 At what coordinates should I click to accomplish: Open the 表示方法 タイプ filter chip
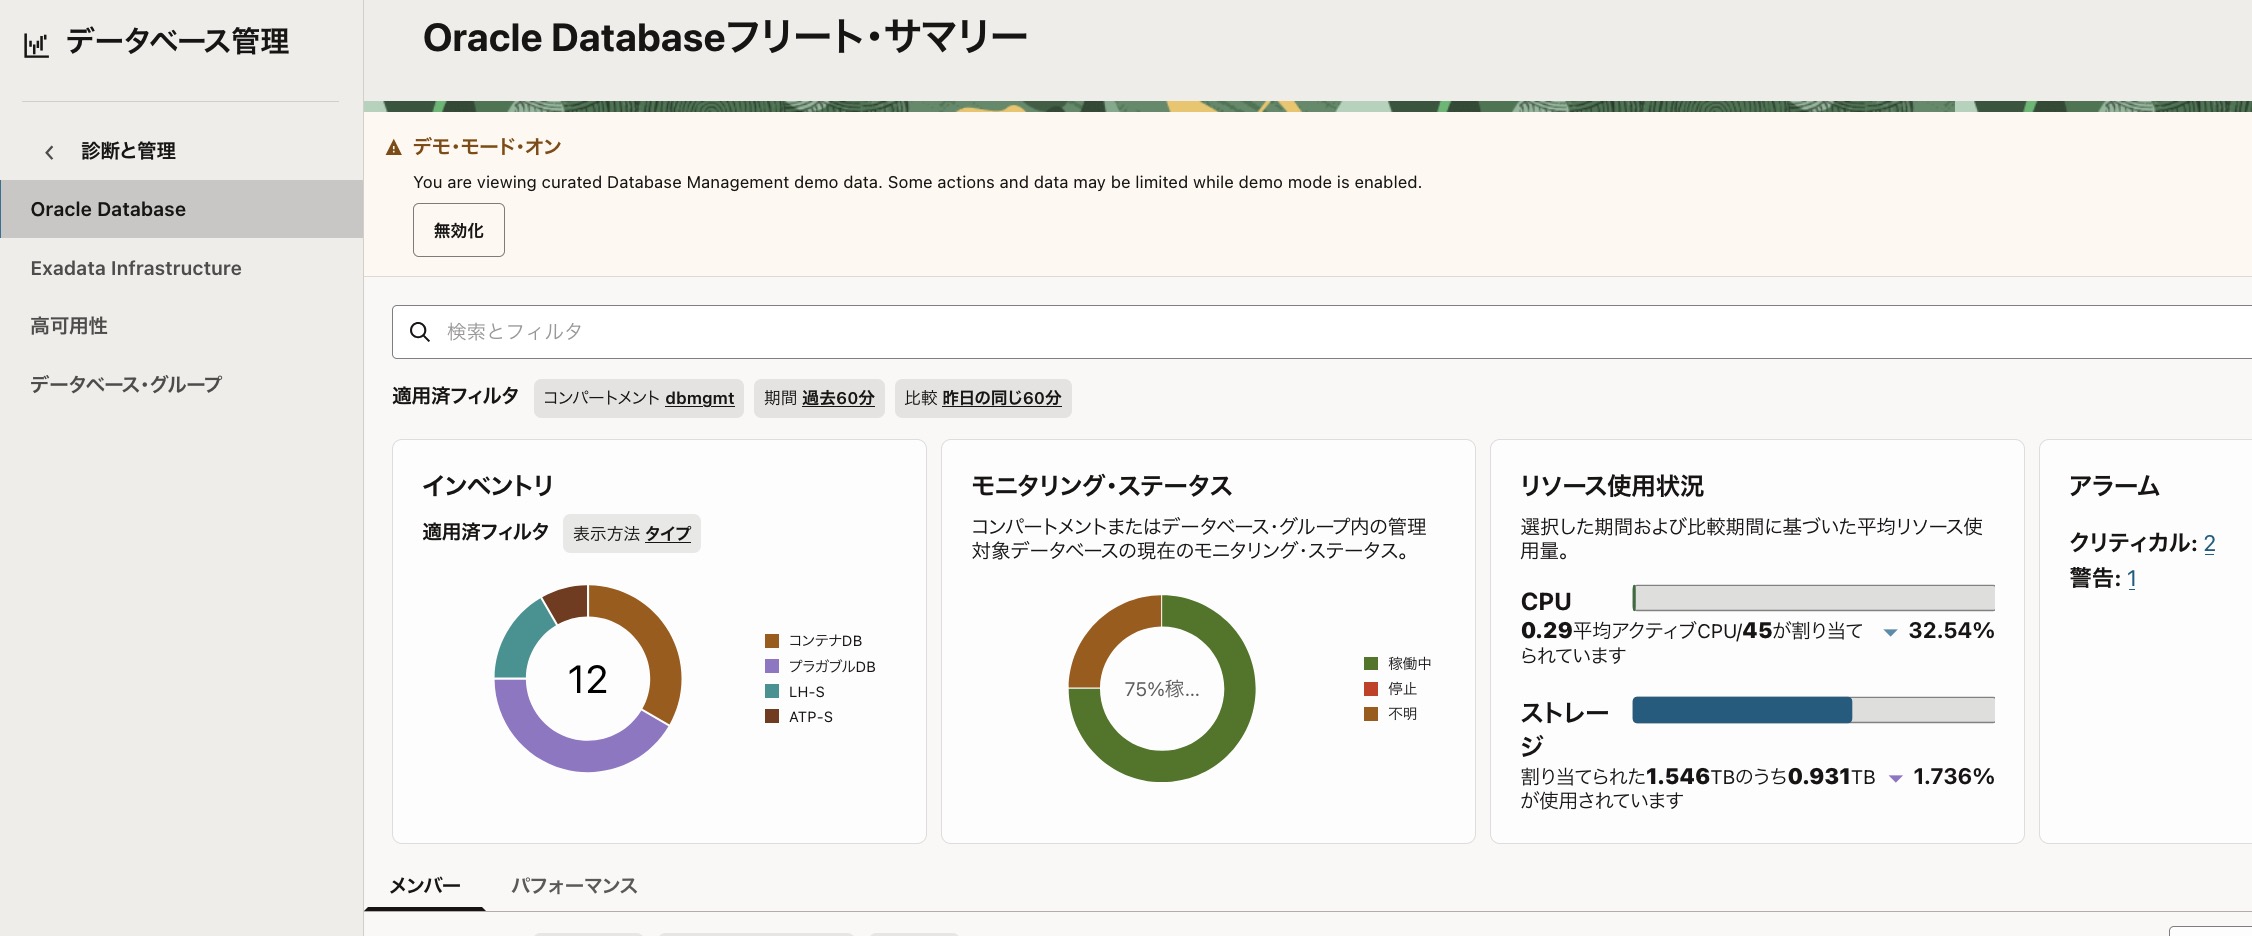coord(632,534)
